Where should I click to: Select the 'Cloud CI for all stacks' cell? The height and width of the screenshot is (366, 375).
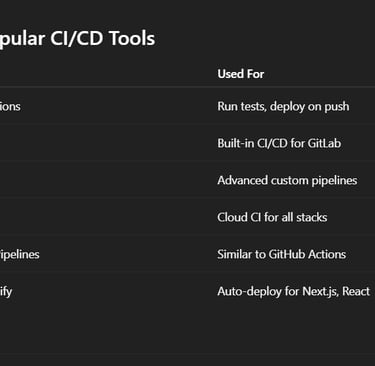click(x=272, y=217)
